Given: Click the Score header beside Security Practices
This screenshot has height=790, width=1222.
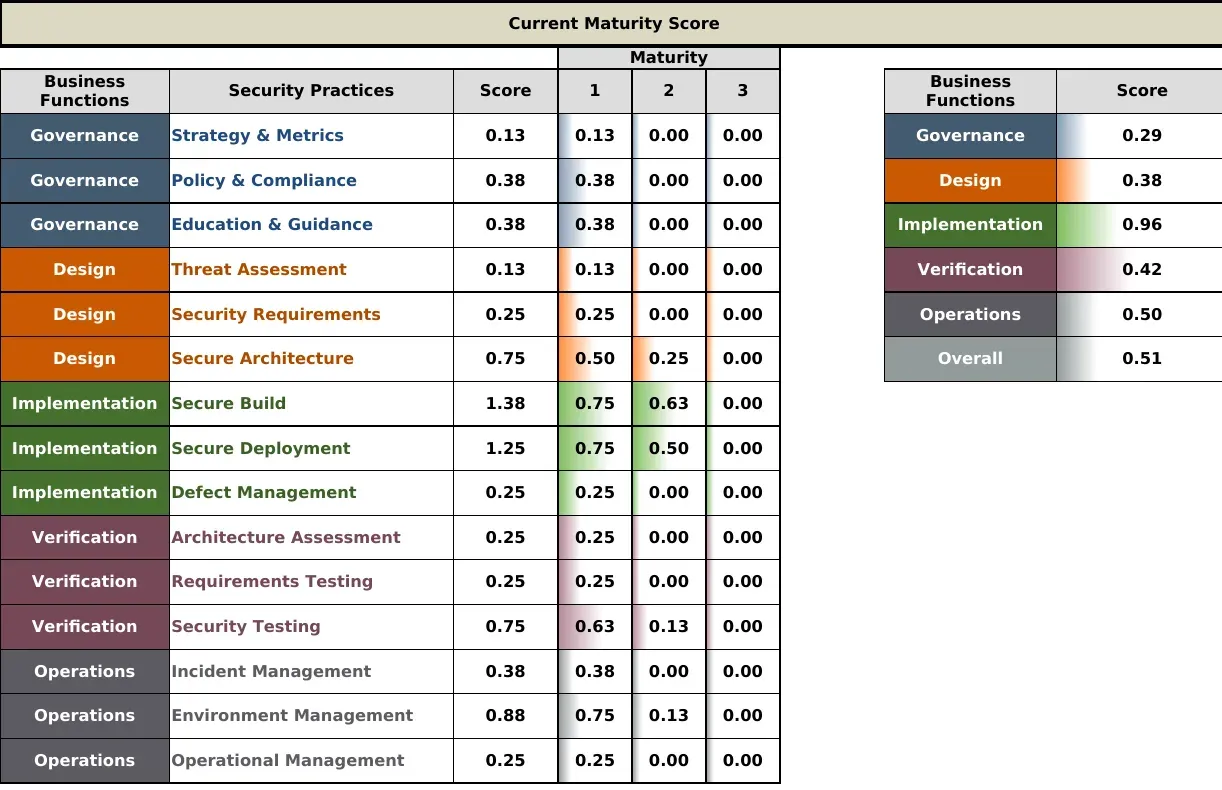Looking at the screenshot, I should pyautogui.click(x=505, y=91).
